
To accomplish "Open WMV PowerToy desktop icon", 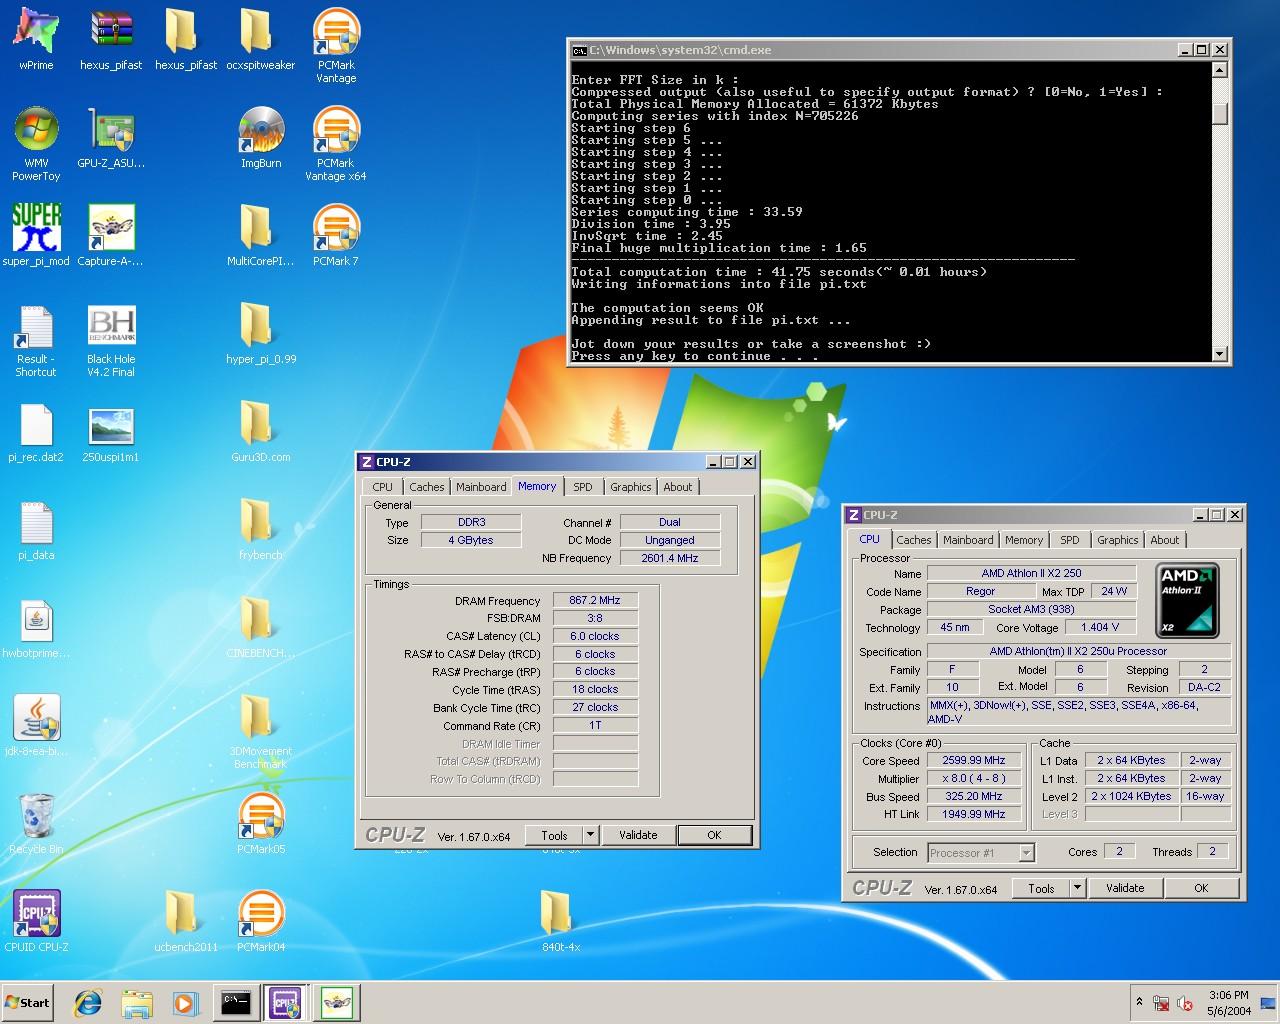I will [x=36, y=143].
